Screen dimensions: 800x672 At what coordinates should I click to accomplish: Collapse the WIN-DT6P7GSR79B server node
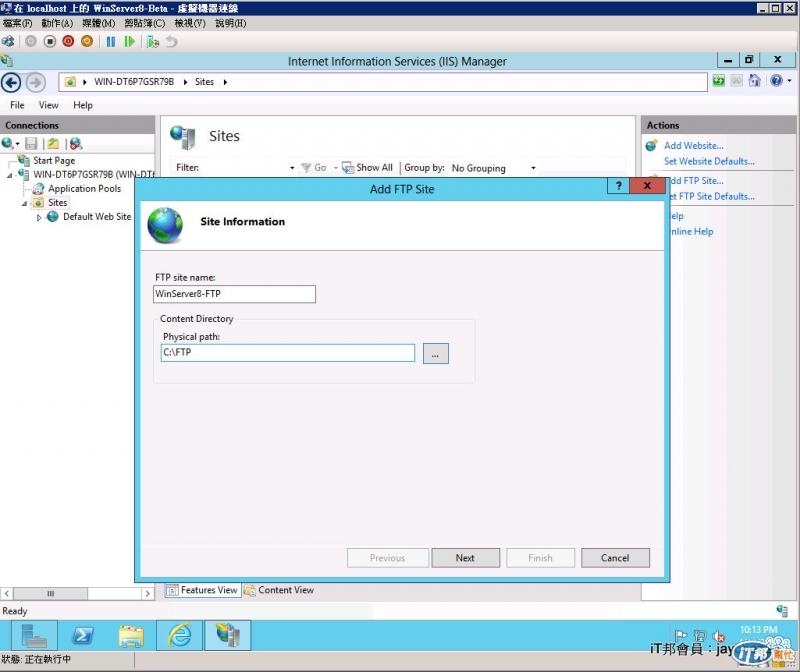10,175
